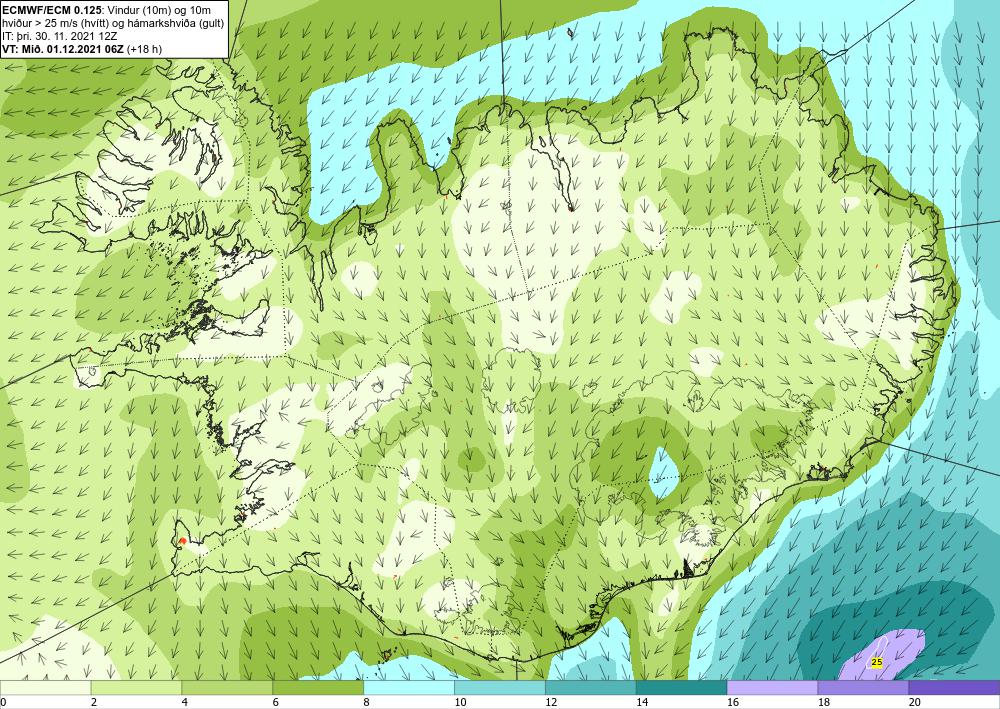Select the 6–8 m/s dark green swatch
The width and height of the screenshot is (1000, 709).
coord(318,688)
